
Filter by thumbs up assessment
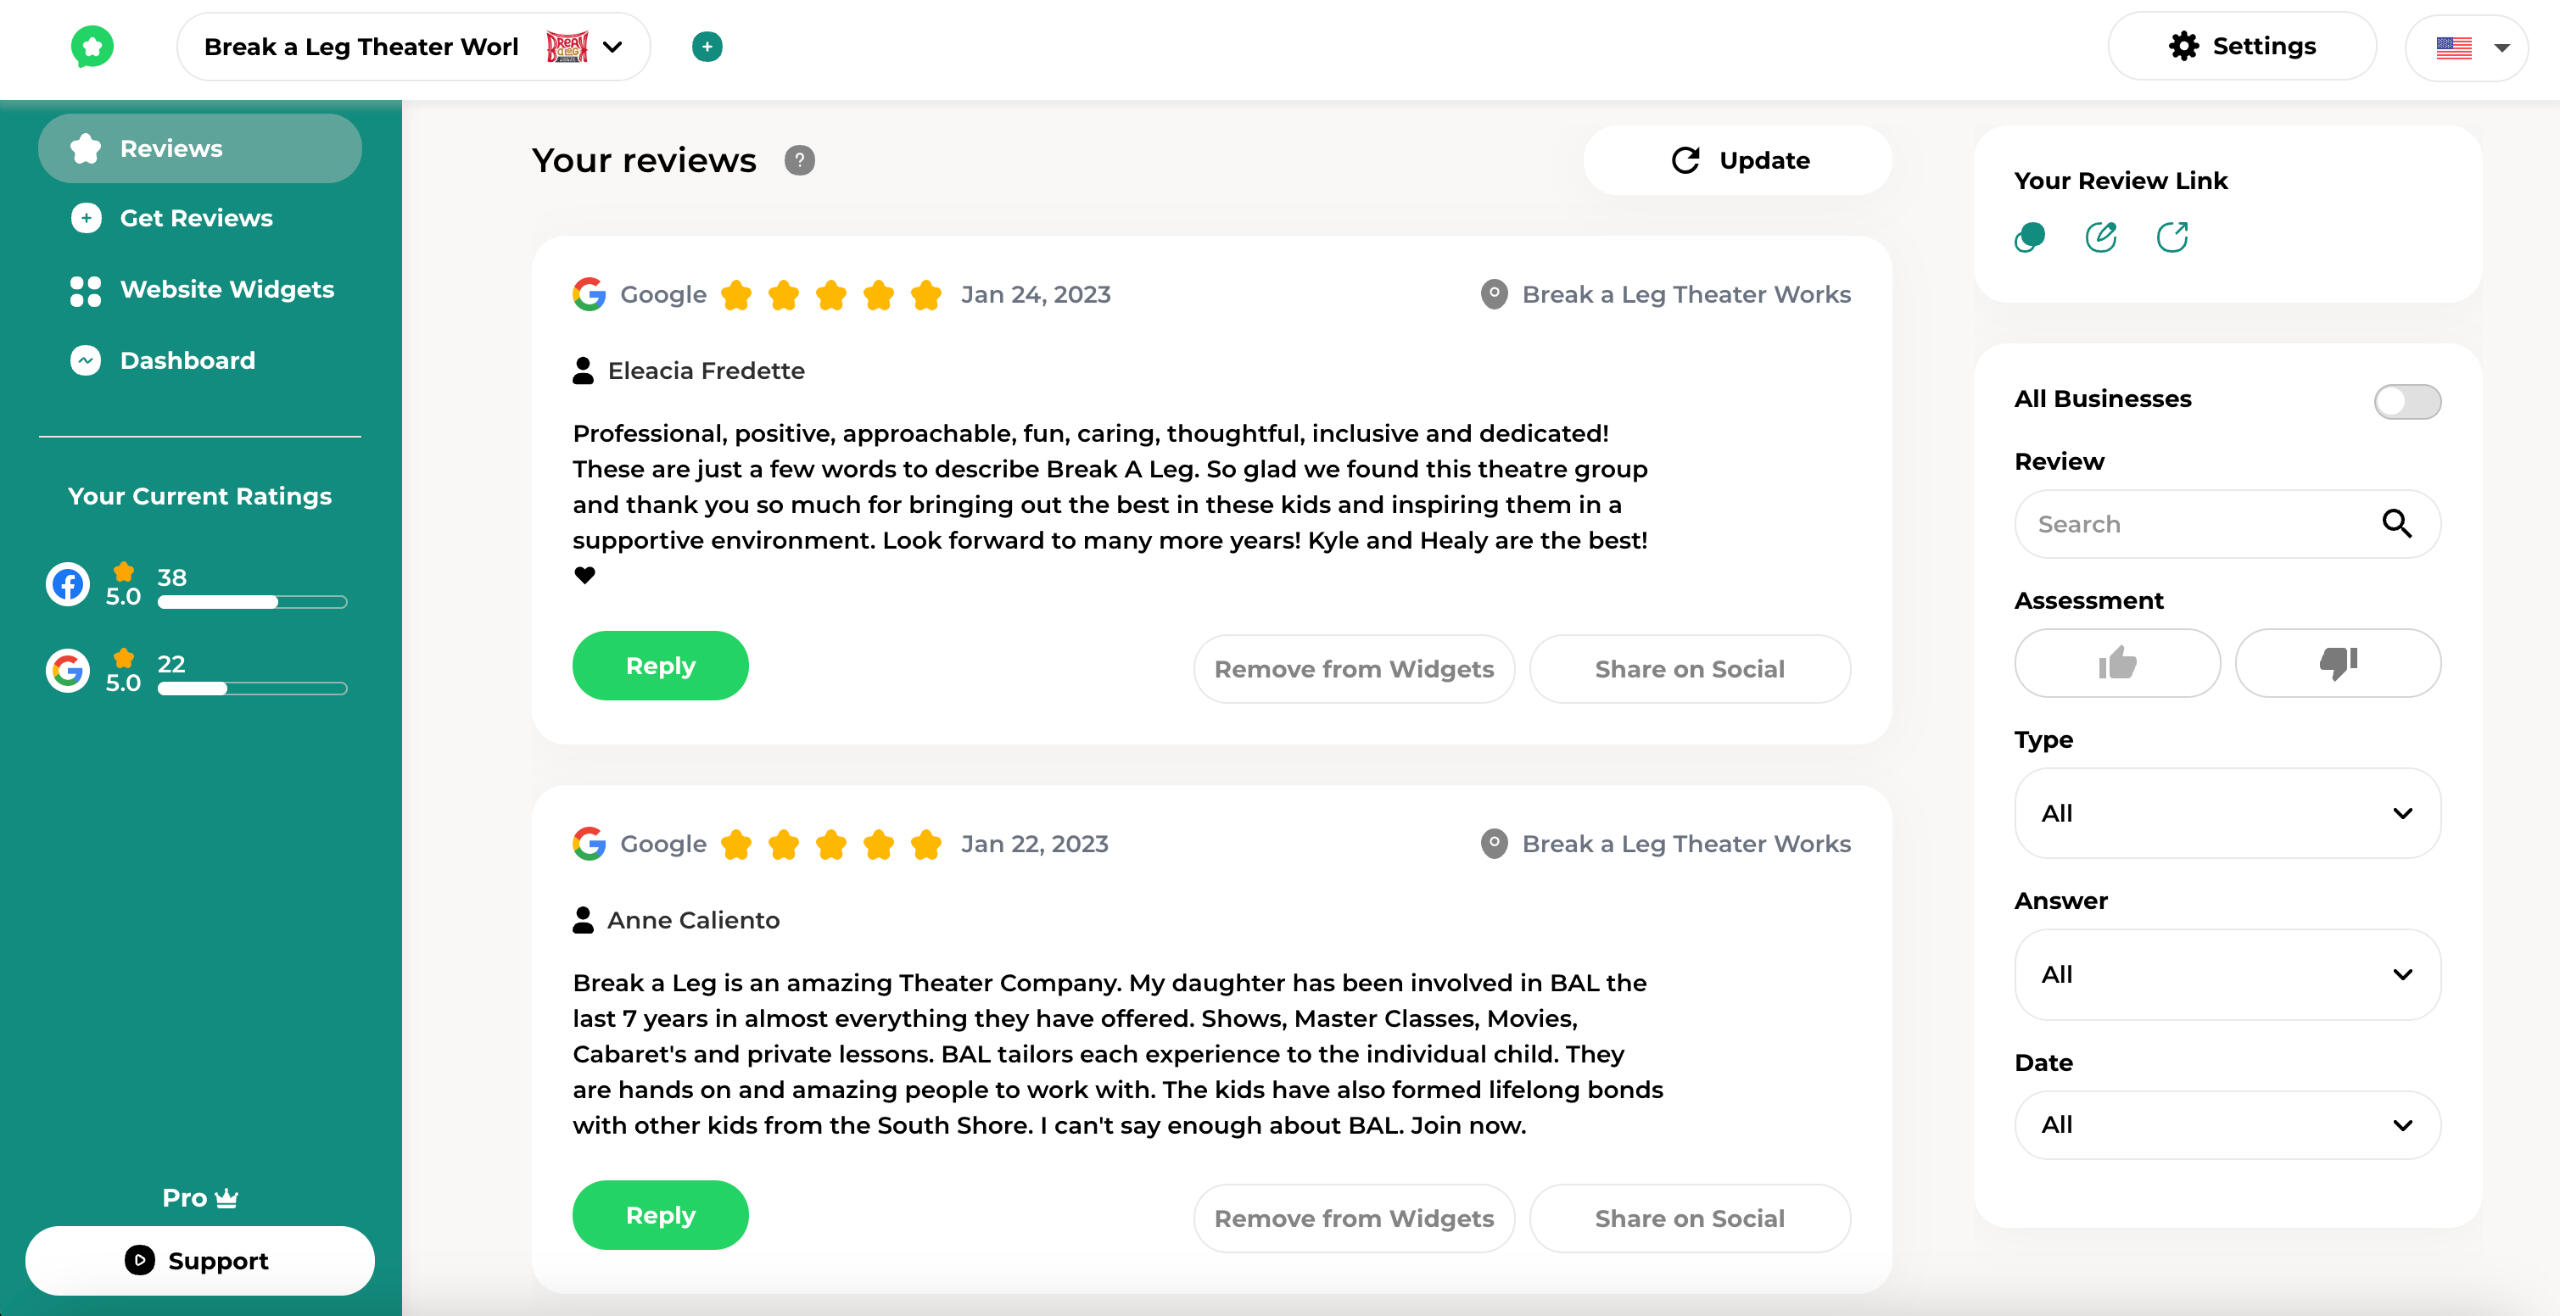2117,663
